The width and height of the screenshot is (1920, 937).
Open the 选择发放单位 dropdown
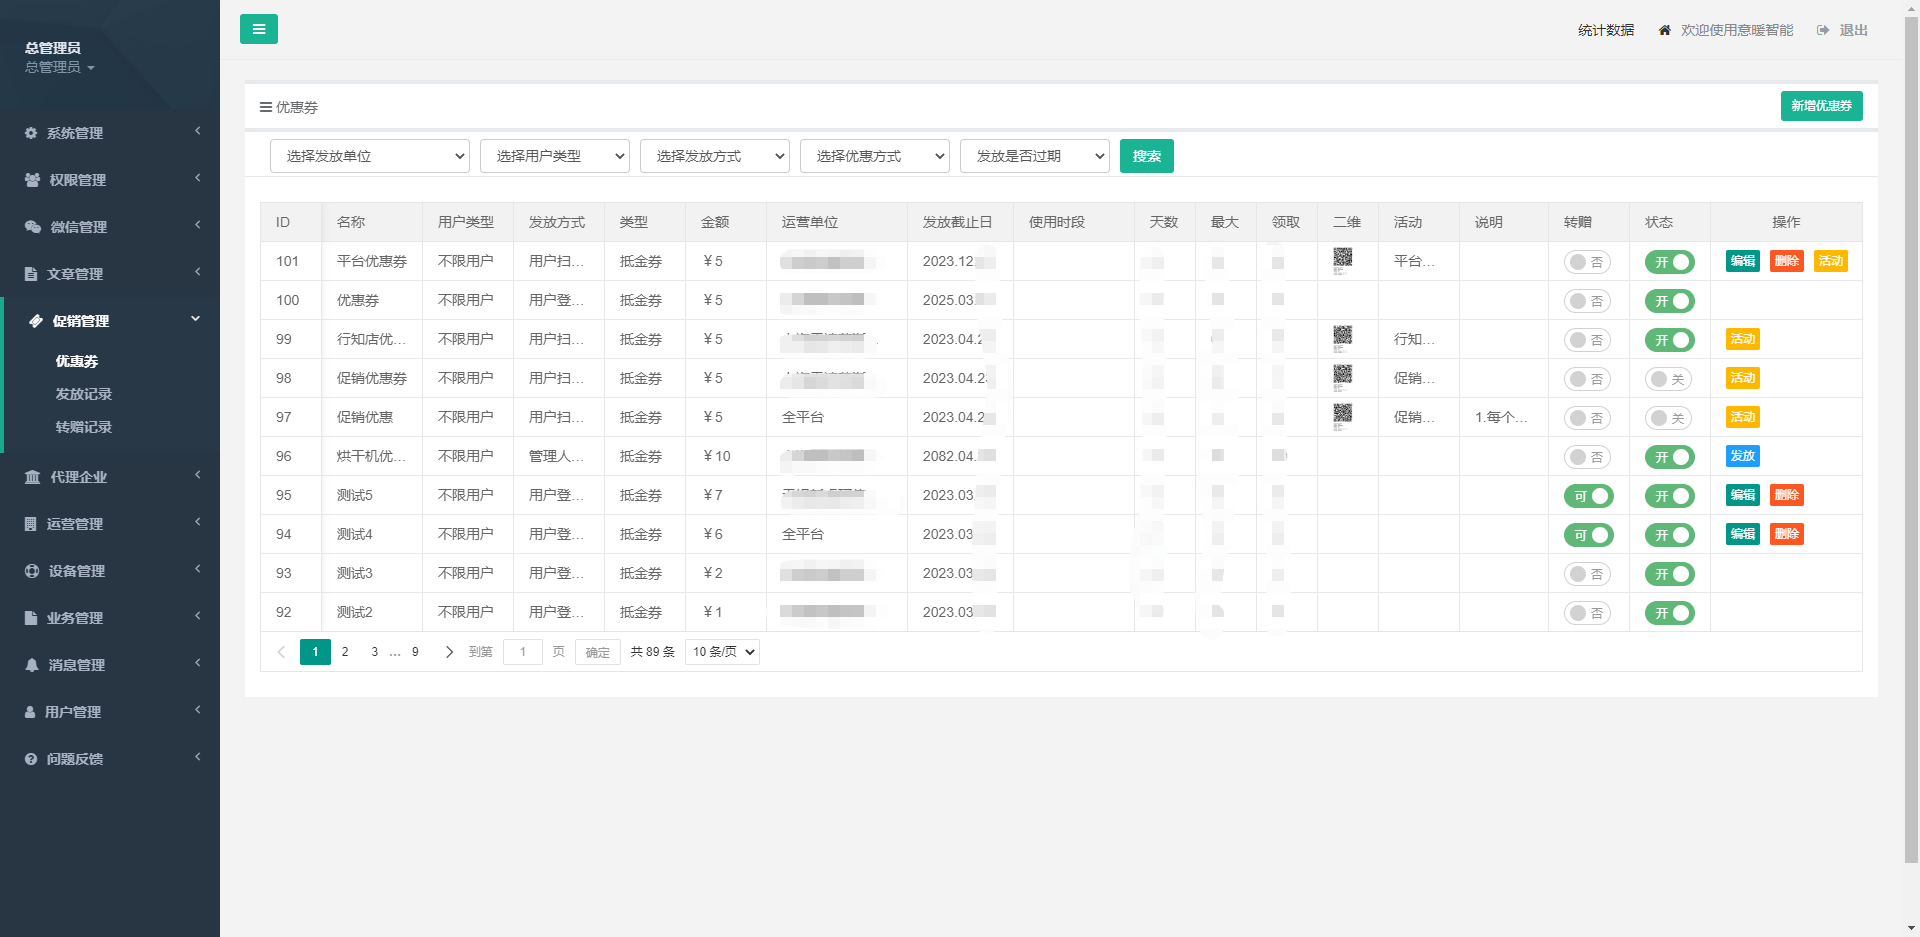(x=369, y=156)
